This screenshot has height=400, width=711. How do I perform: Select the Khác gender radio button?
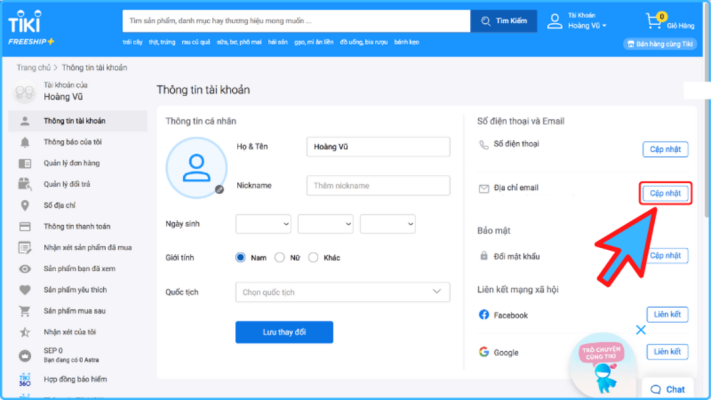[x=314, y=257]
